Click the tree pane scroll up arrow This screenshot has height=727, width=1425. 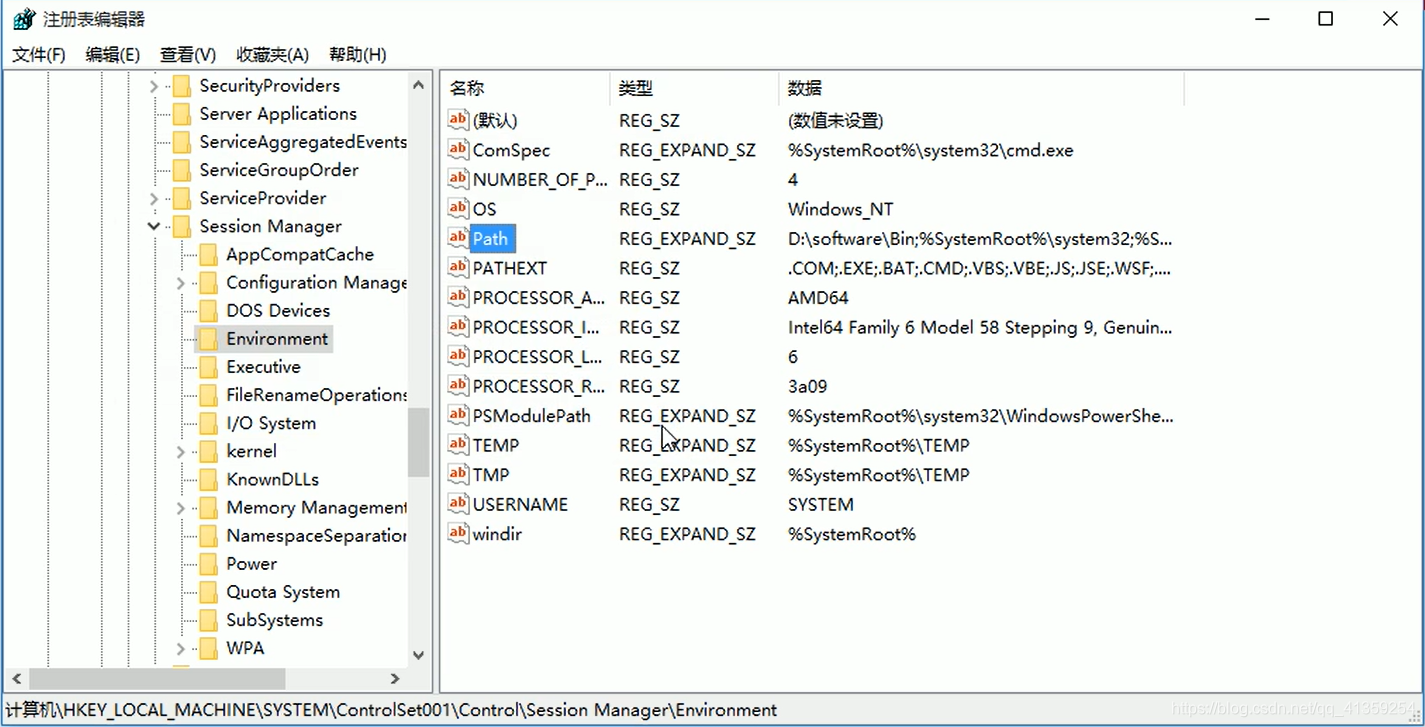point(419,85)
